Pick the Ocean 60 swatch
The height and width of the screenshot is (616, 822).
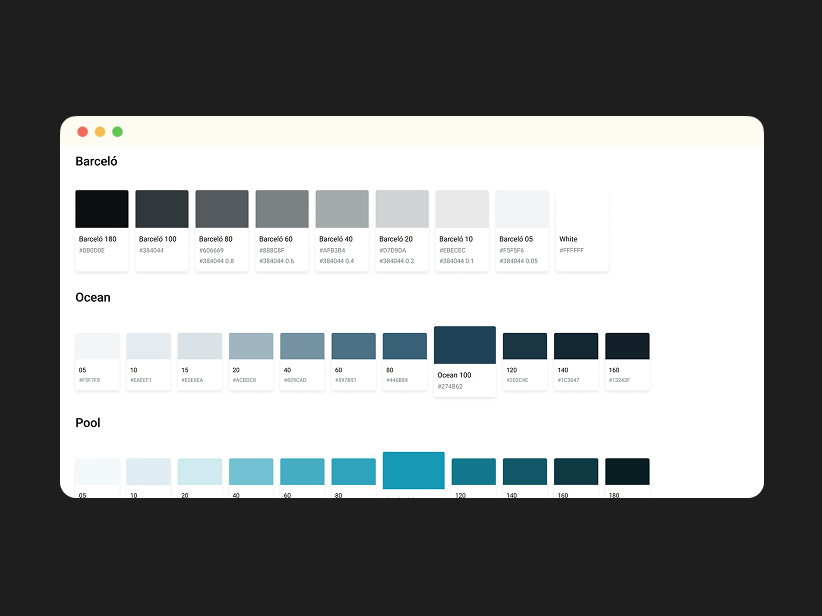click(353, 346)
